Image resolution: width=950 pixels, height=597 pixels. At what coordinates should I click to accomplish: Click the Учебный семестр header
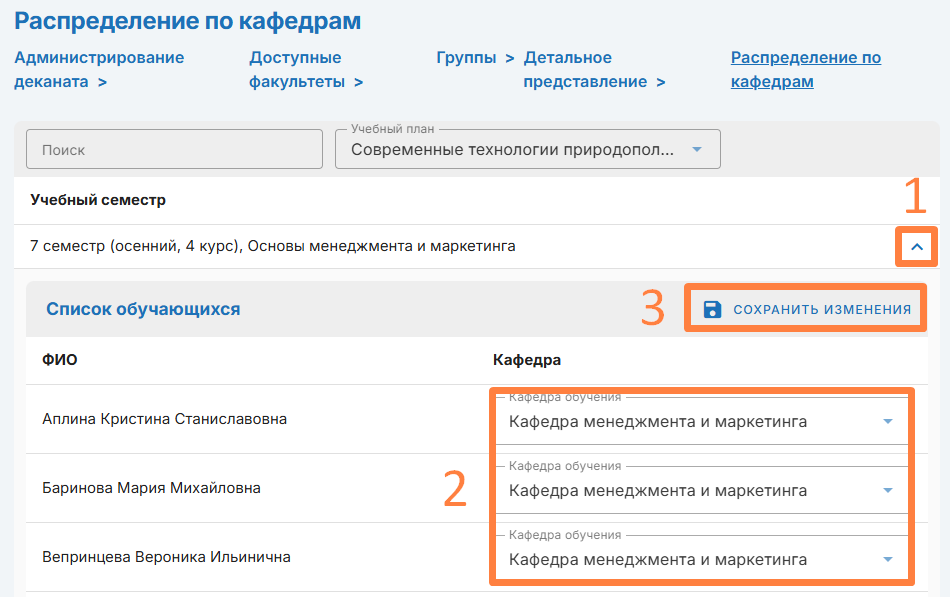[98, 200]
